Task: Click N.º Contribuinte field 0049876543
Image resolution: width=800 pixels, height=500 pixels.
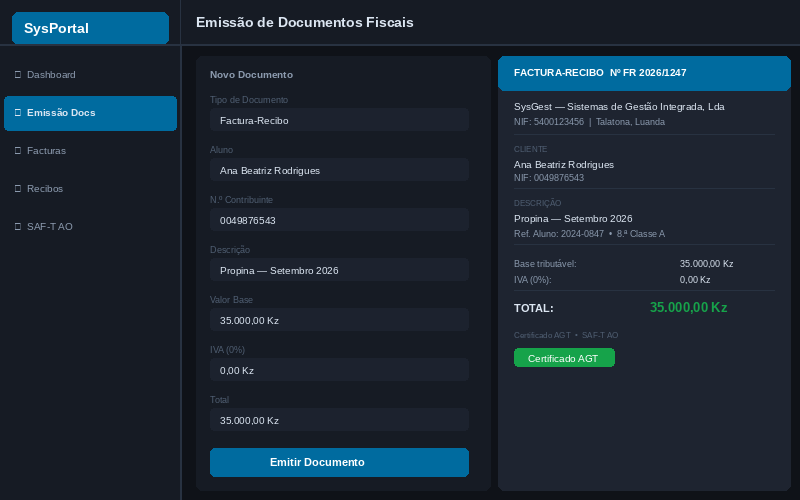Action: coord(339,220)
